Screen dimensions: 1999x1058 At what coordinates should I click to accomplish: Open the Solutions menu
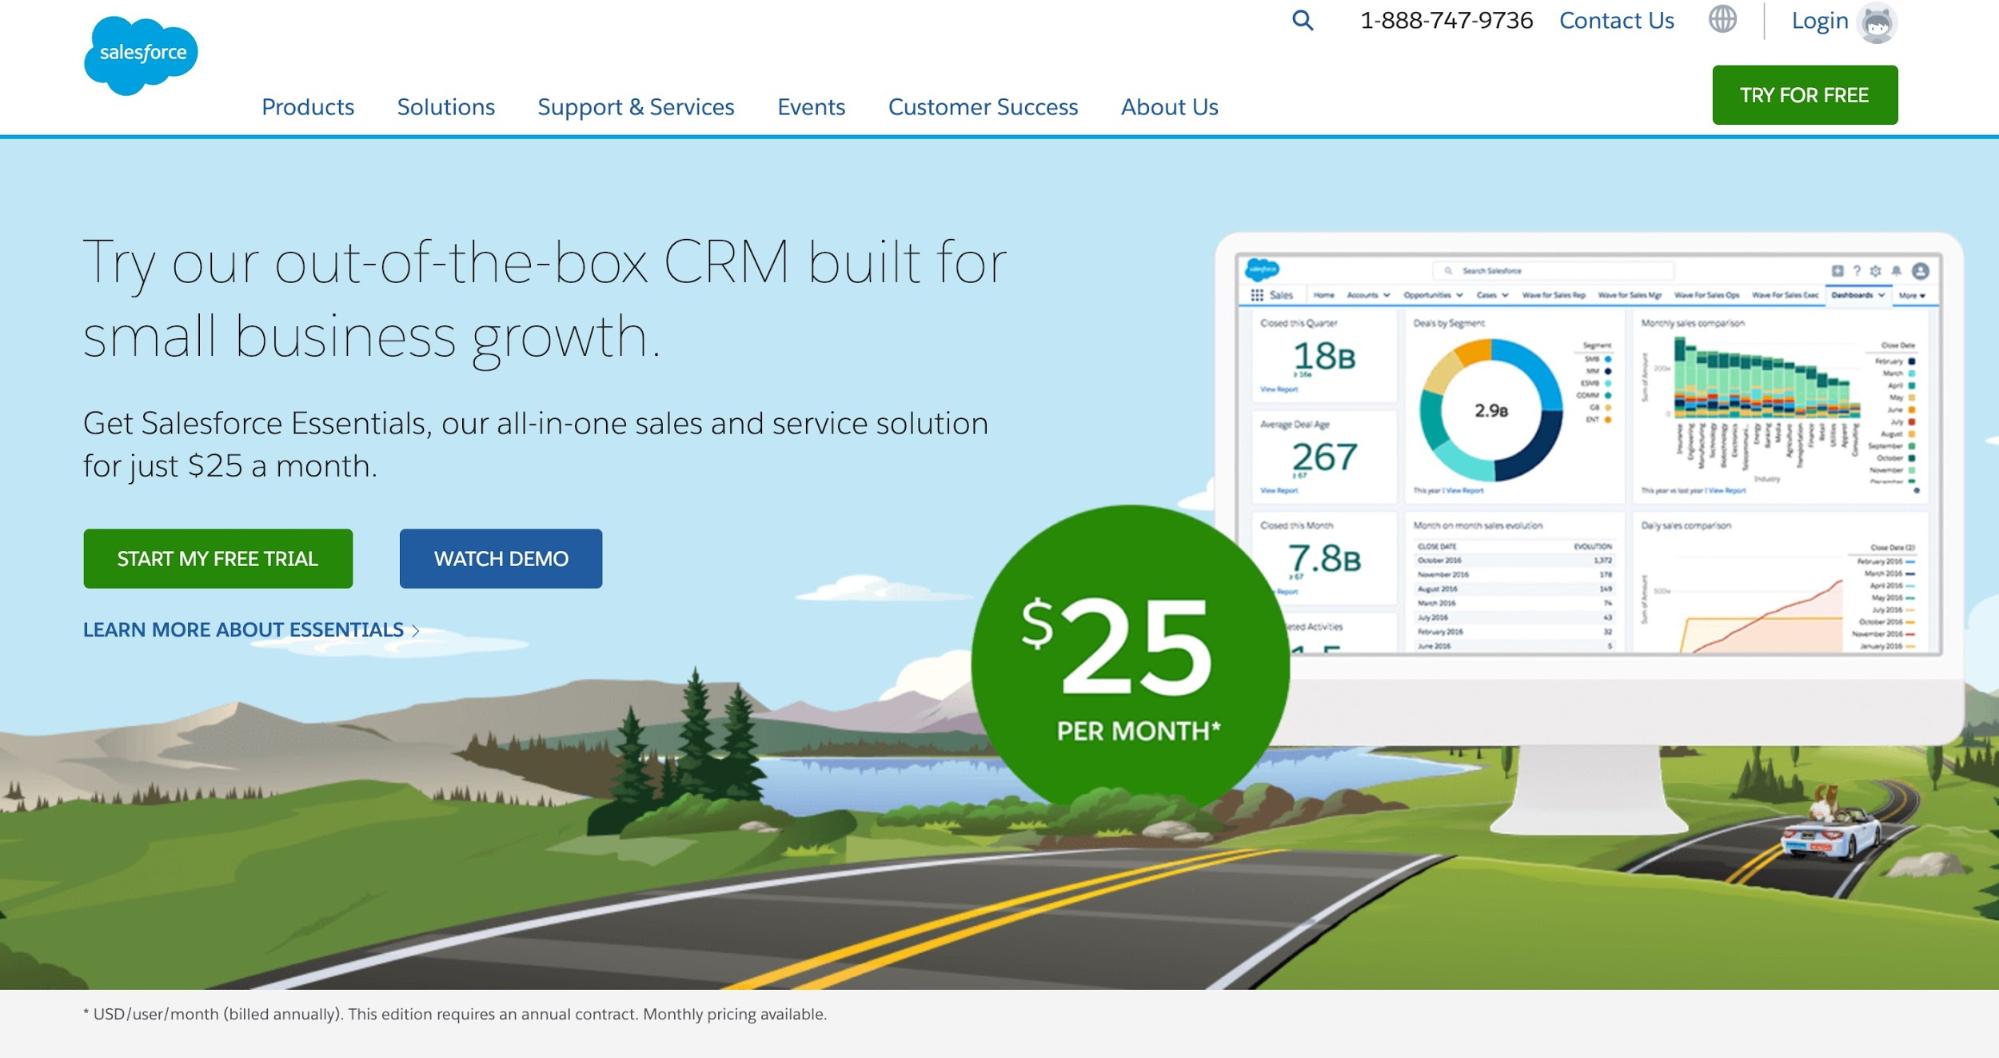pos(446,107)
